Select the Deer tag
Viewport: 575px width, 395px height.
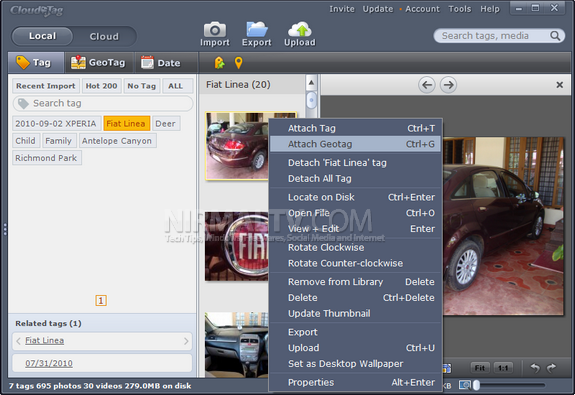point(166,124)
